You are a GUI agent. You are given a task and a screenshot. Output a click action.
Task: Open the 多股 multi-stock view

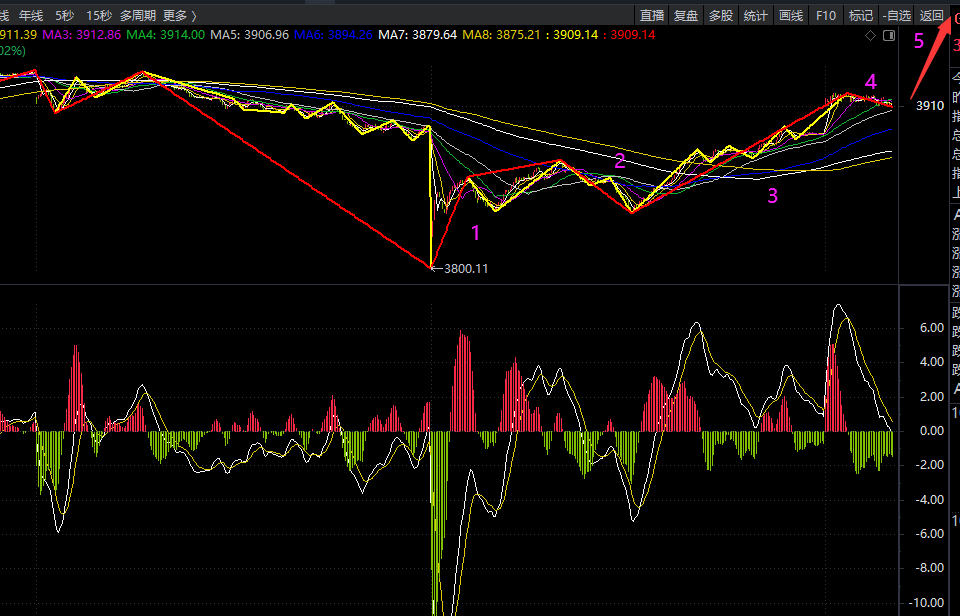click(x=720, y=16)
